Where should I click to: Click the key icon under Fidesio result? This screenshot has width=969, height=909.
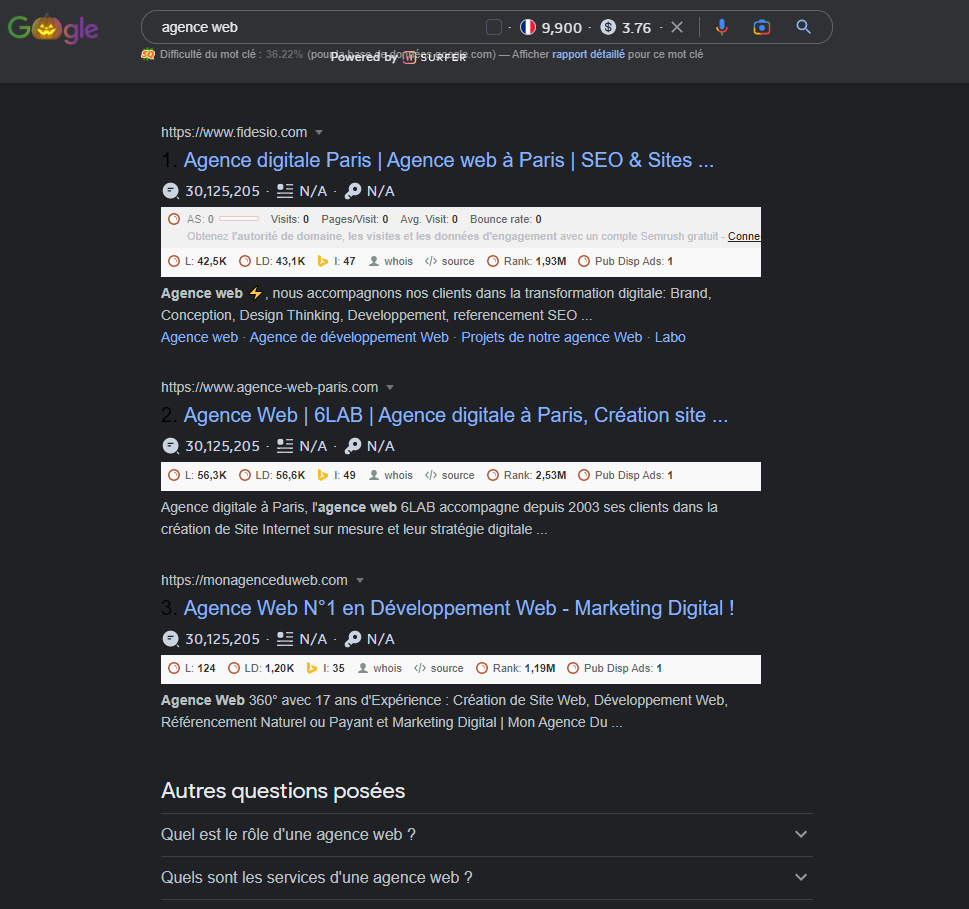pos(353,191)
